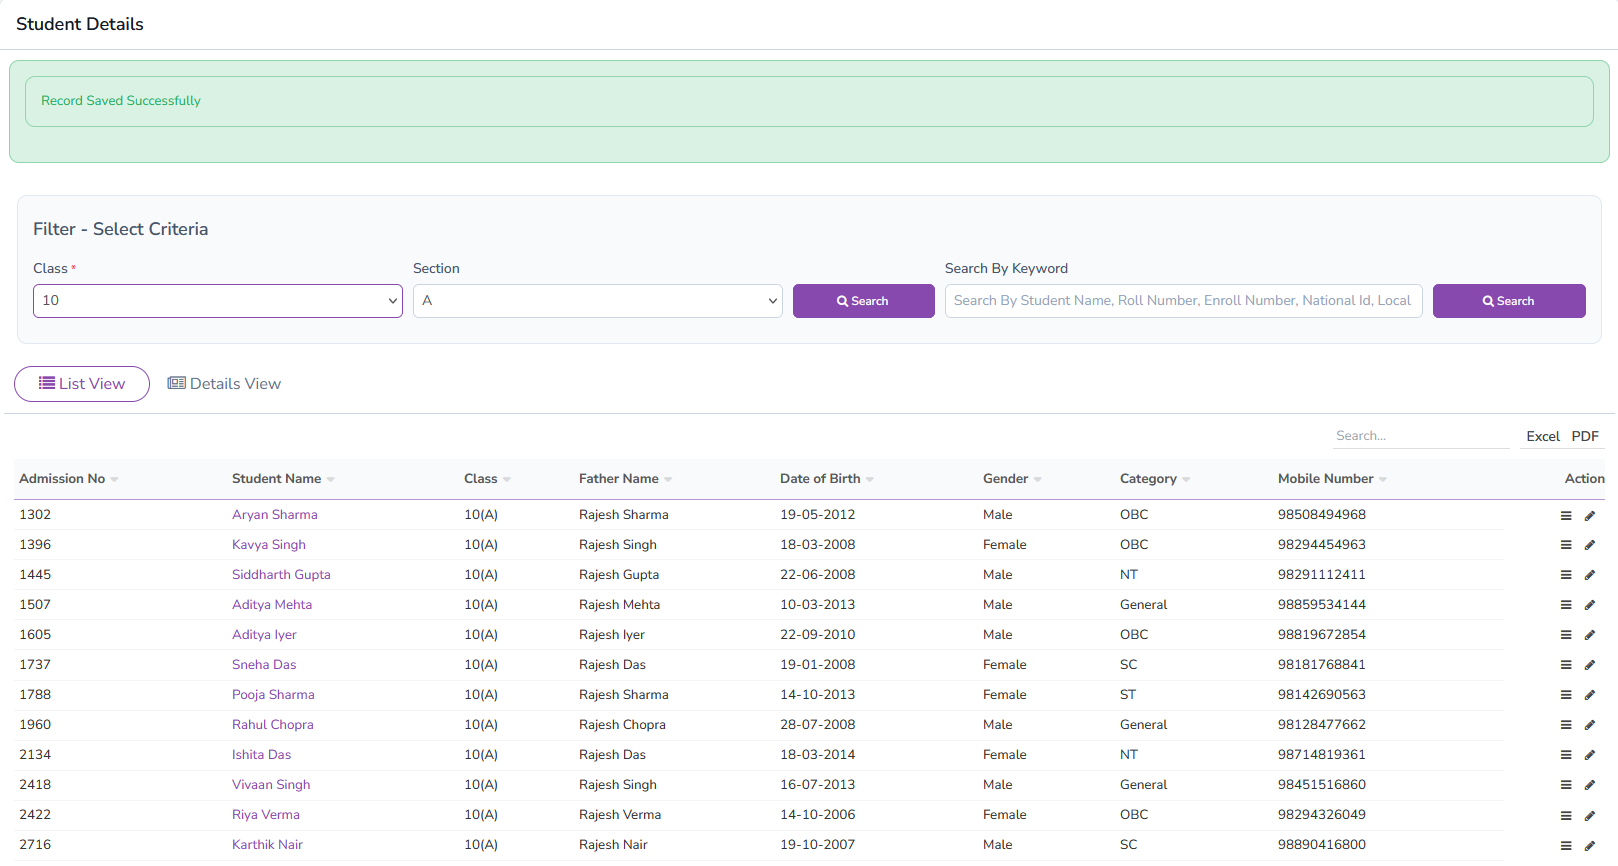
Task: Click the menu icon for Aryan Sharma's row
Action: [x=1566, y=516]
